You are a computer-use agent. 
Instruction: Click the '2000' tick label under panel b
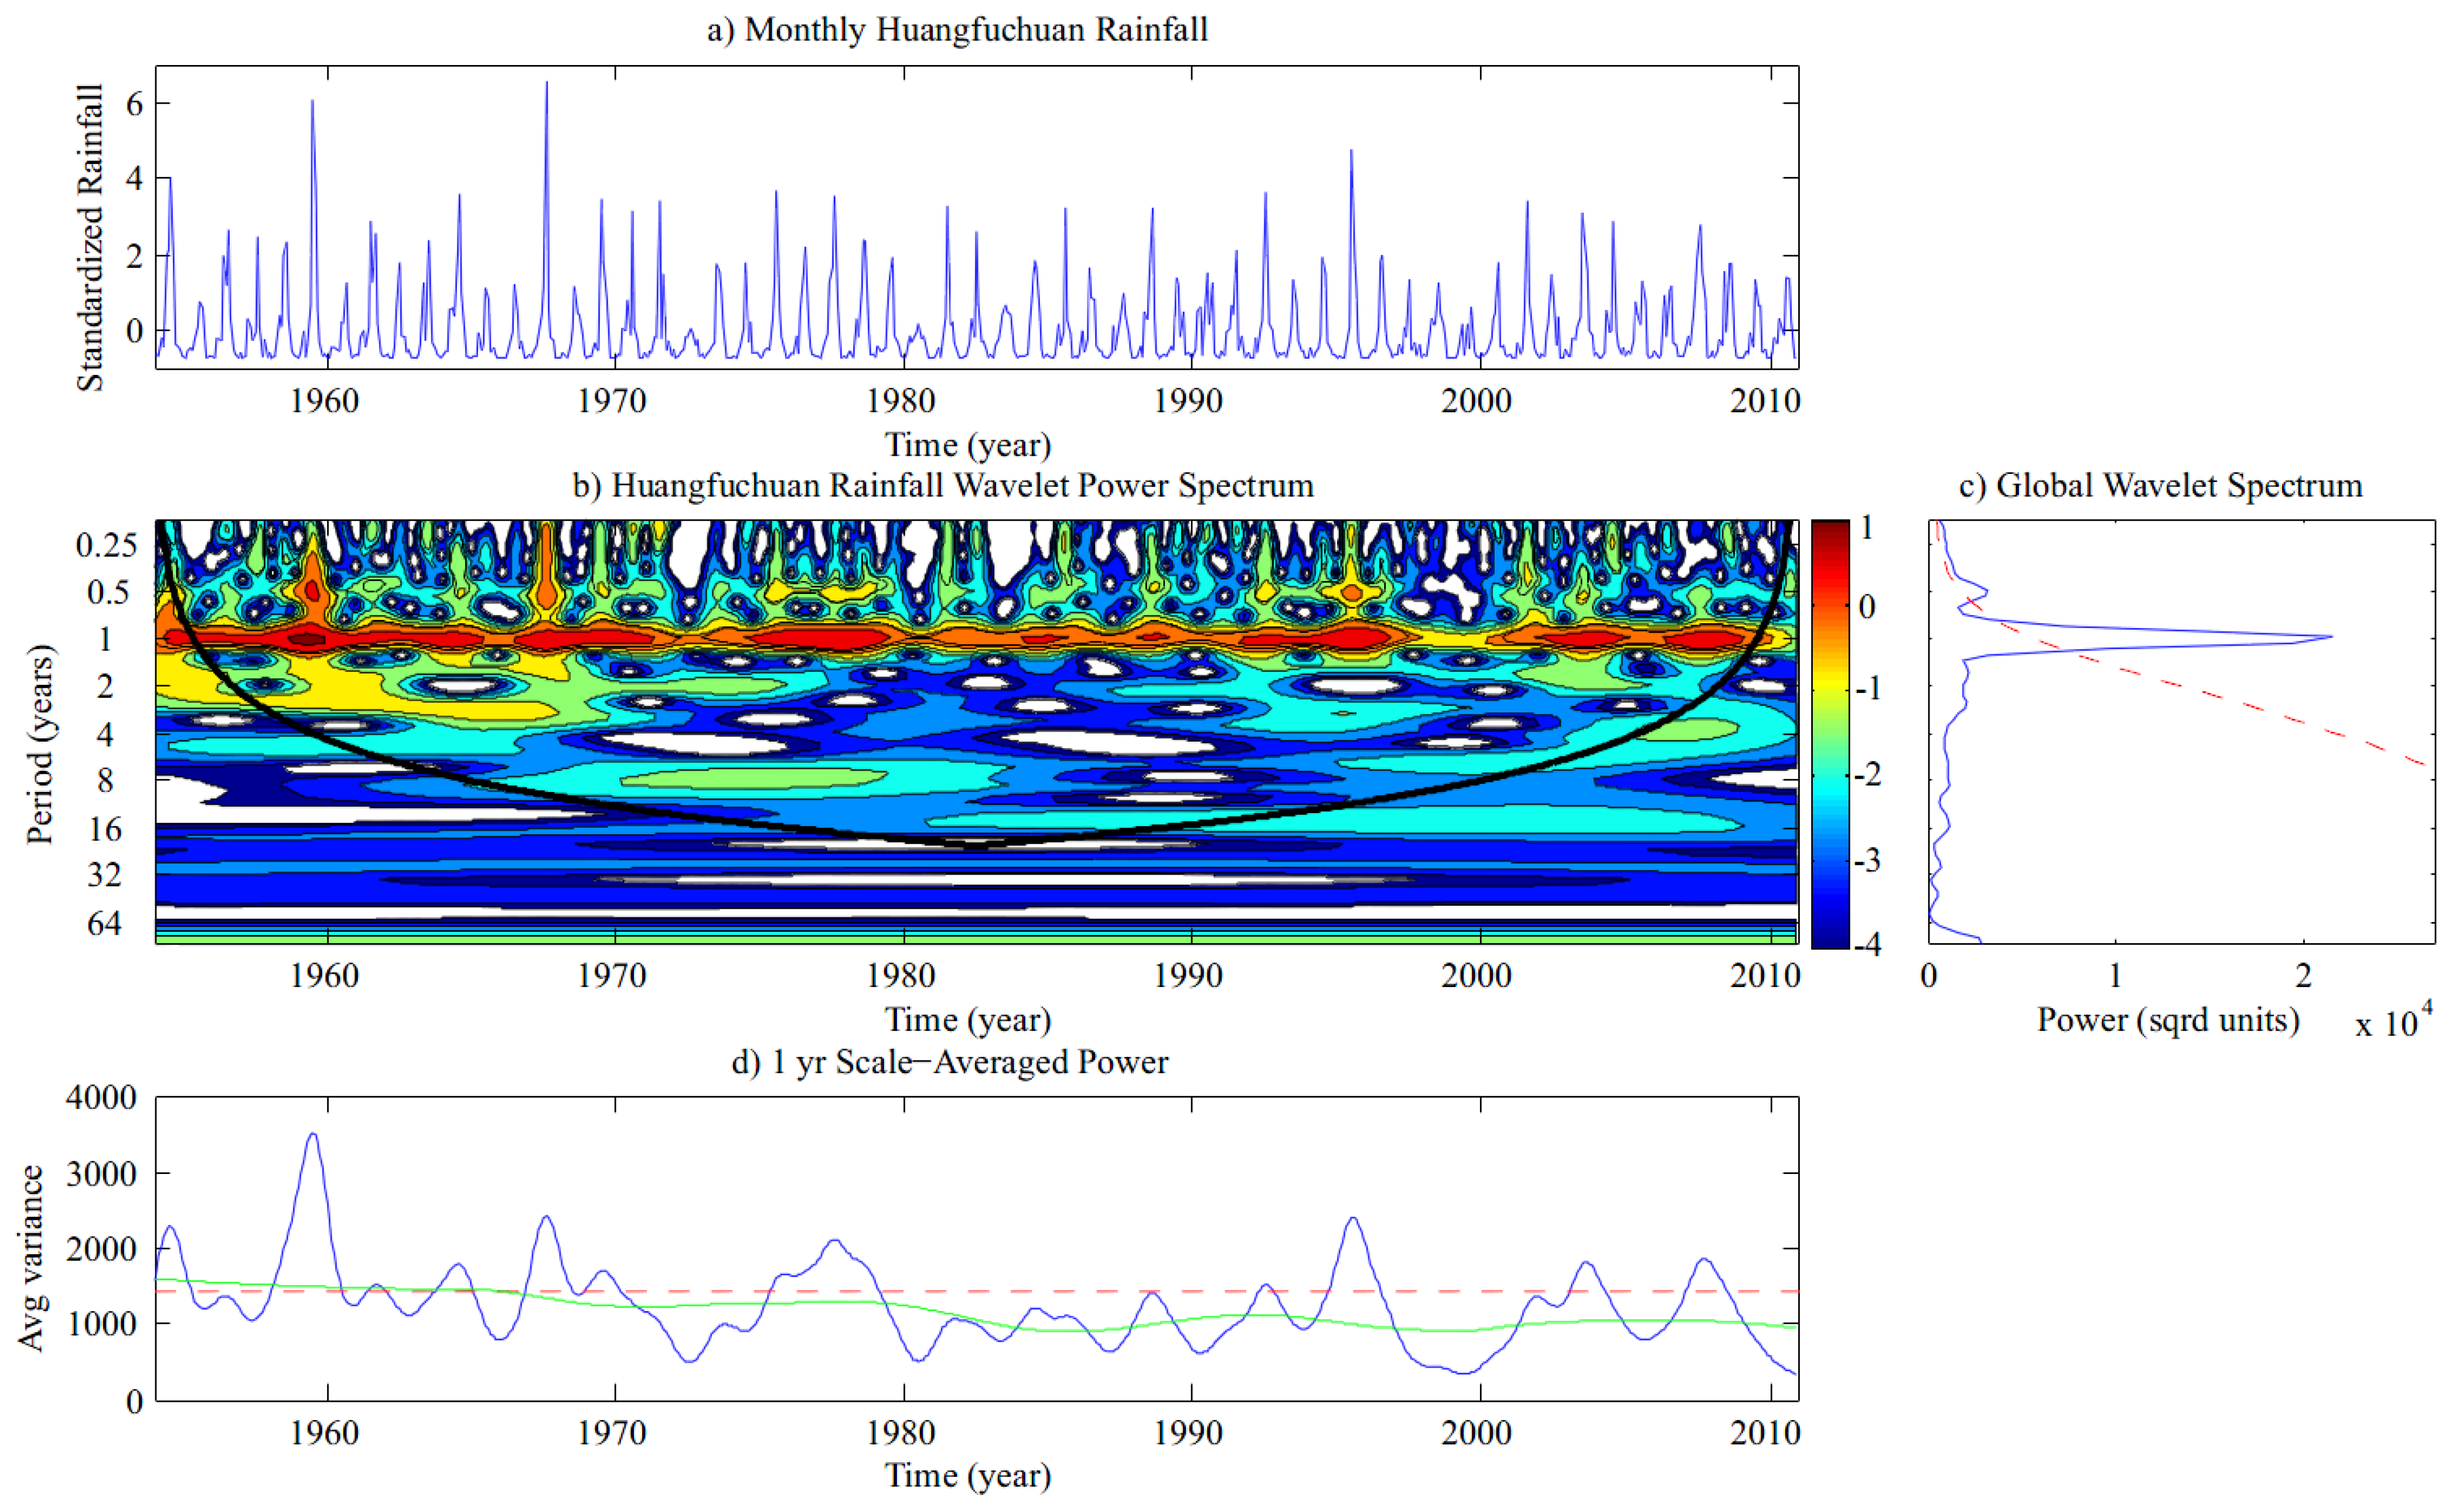point(1476,975)
